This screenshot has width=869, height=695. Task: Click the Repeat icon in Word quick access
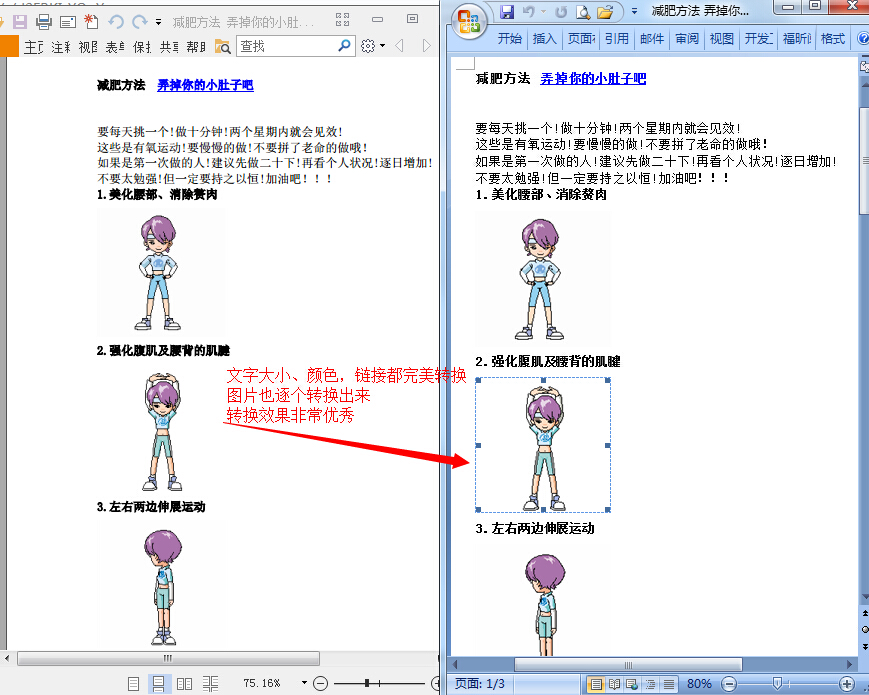(561, 11)
